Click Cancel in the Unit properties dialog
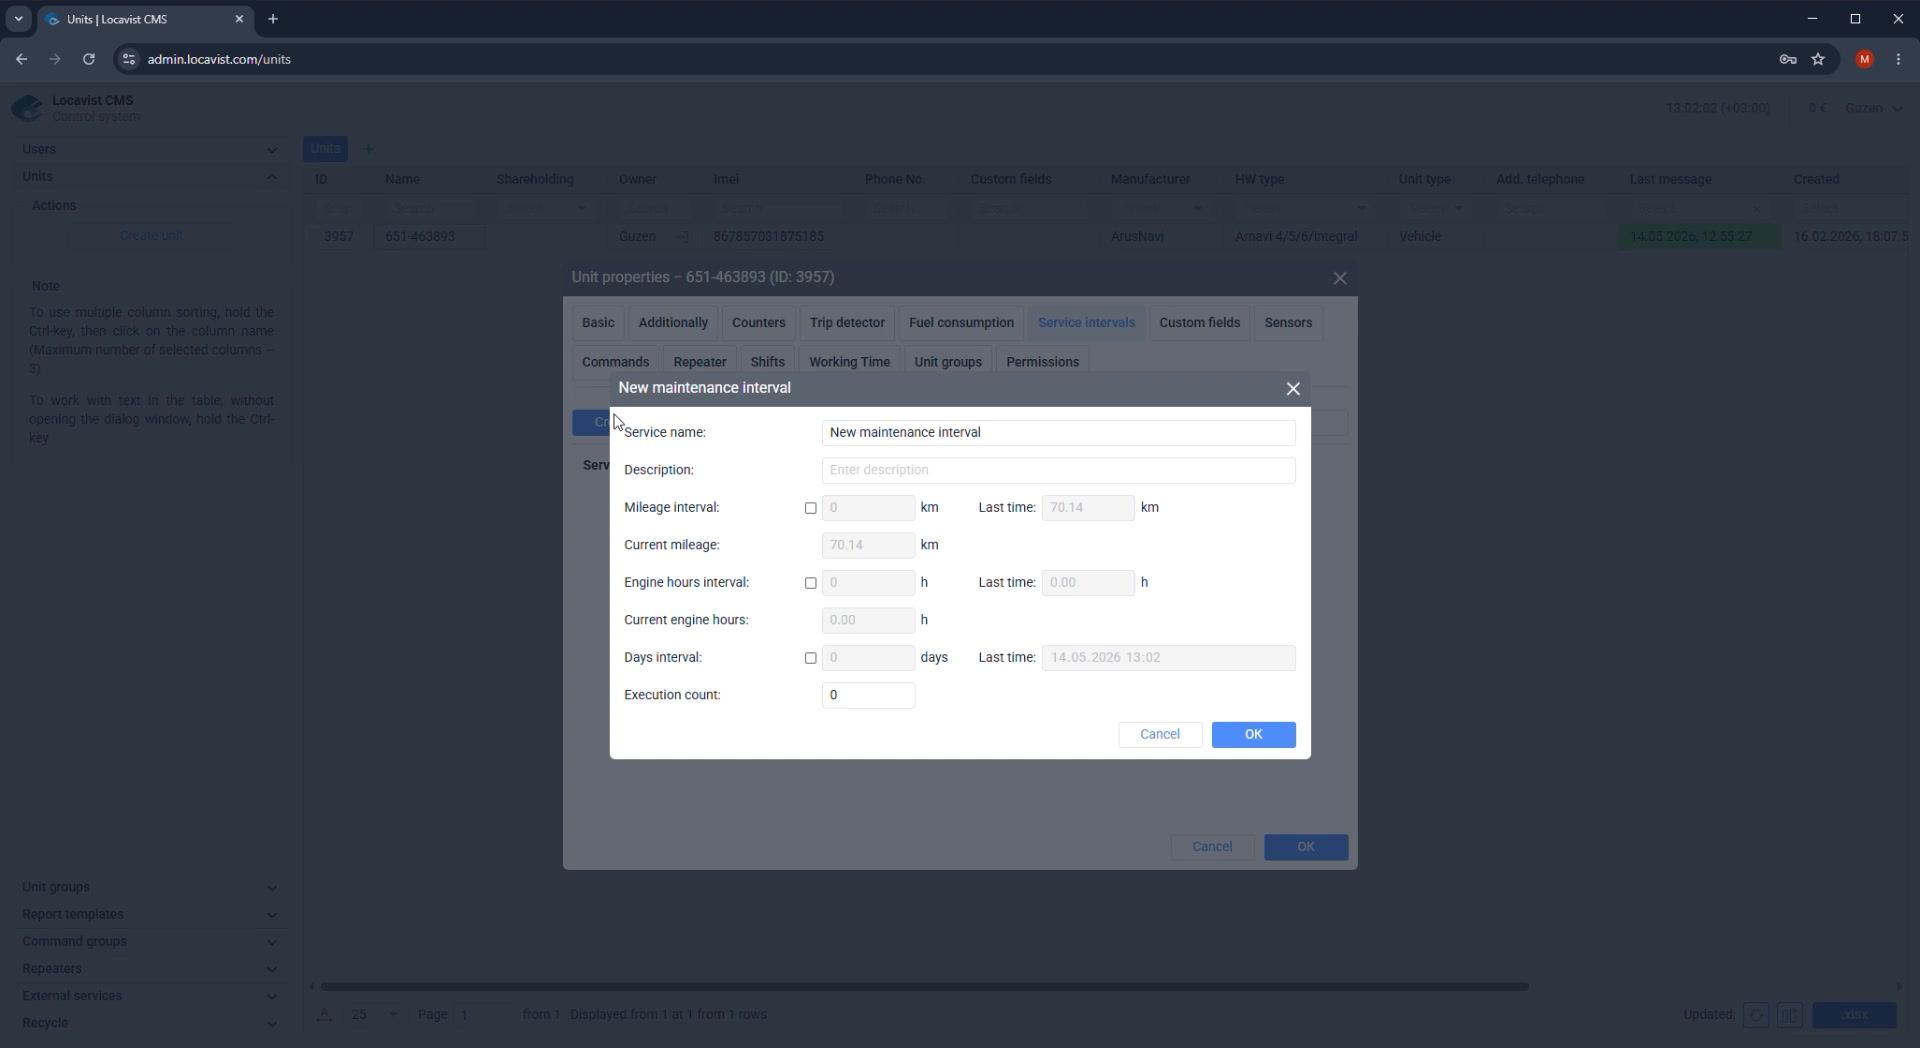Image resolution: width=1920 pixels, height=1048 pixels. (x=1212, y=847)
